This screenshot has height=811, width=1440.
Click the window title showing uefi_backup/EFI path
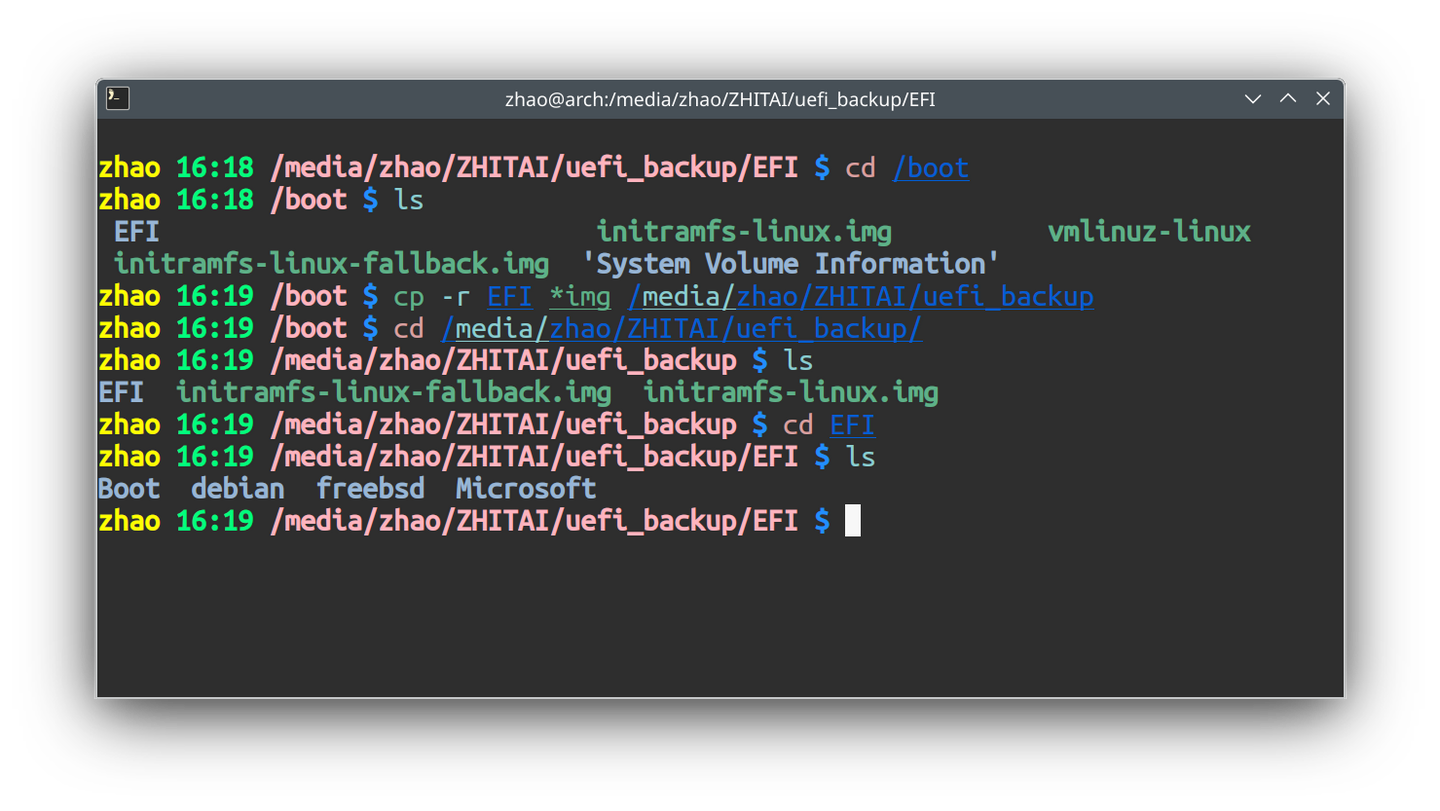pyautogui.click(x=719, y=98)
